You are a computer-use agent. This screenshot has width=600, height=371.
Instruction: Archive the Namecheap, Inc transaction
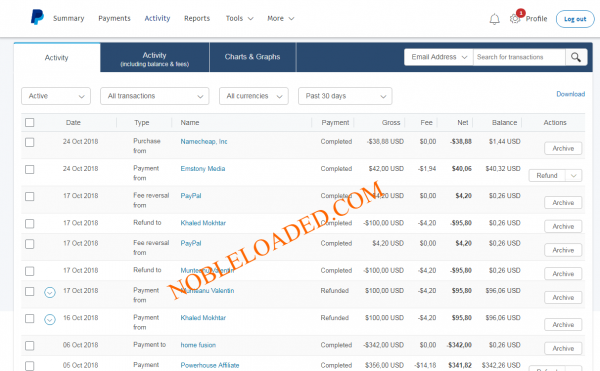pos(563,148)
